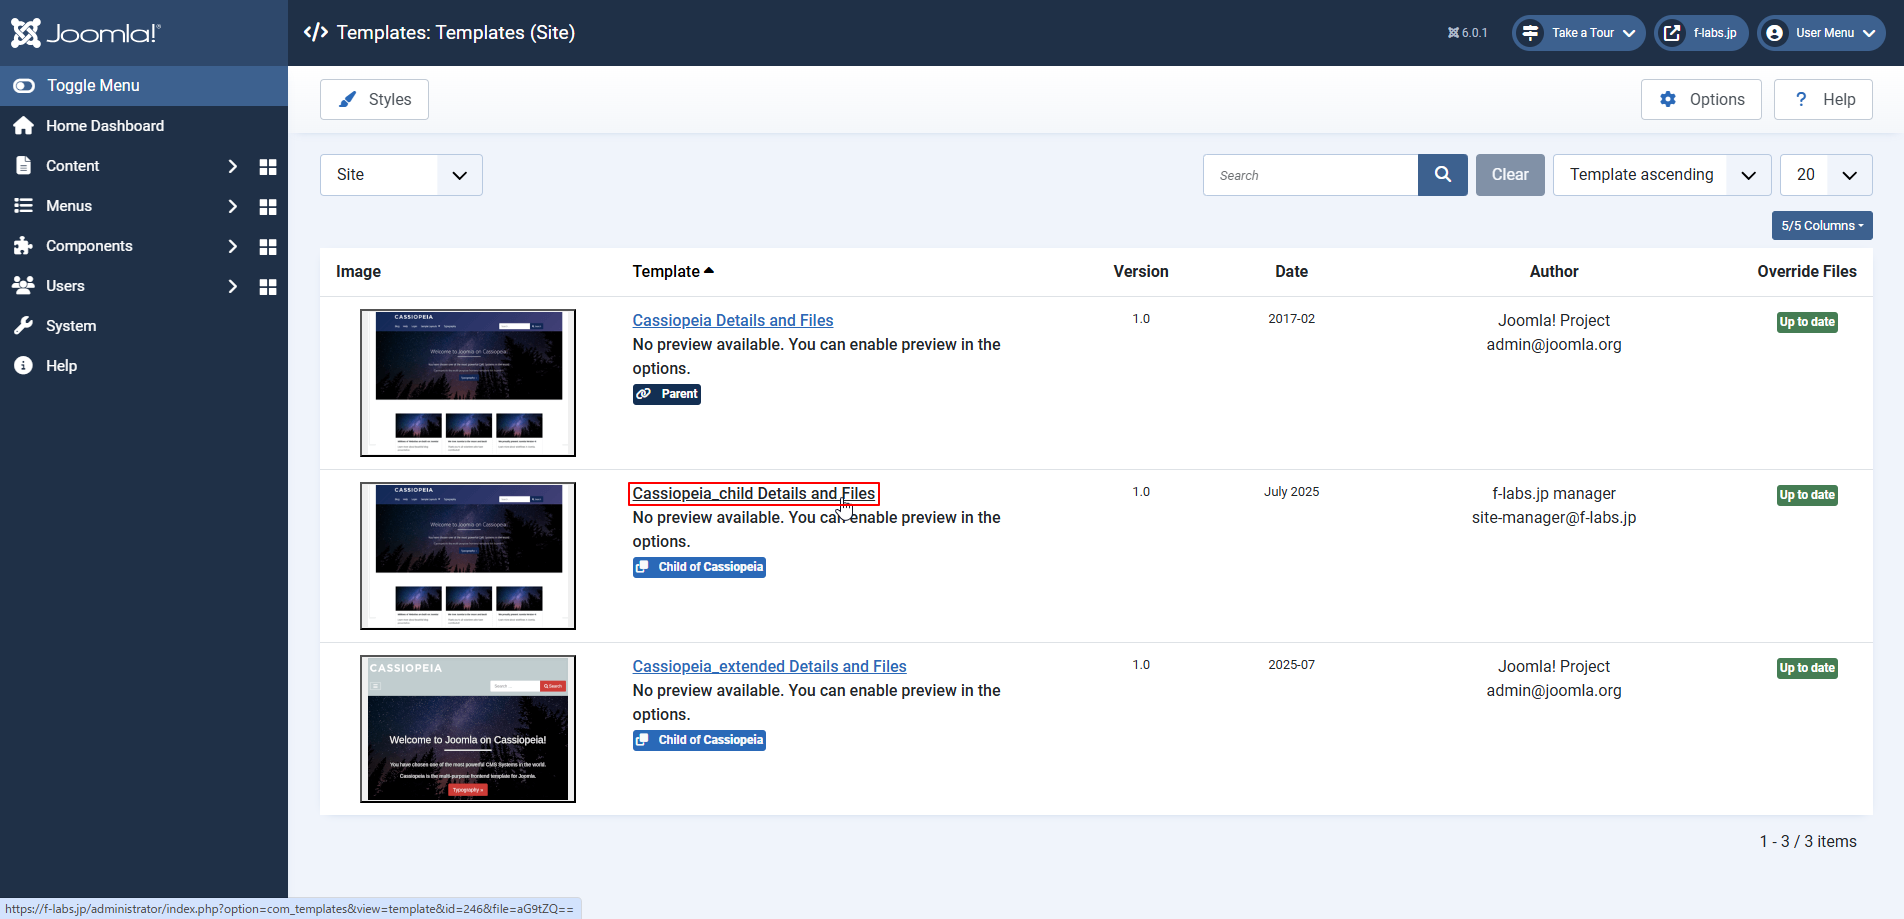Open the f-labs.jp site preview link
The width and height of the screenshot is (1904, 919).
coord(1700,33)
